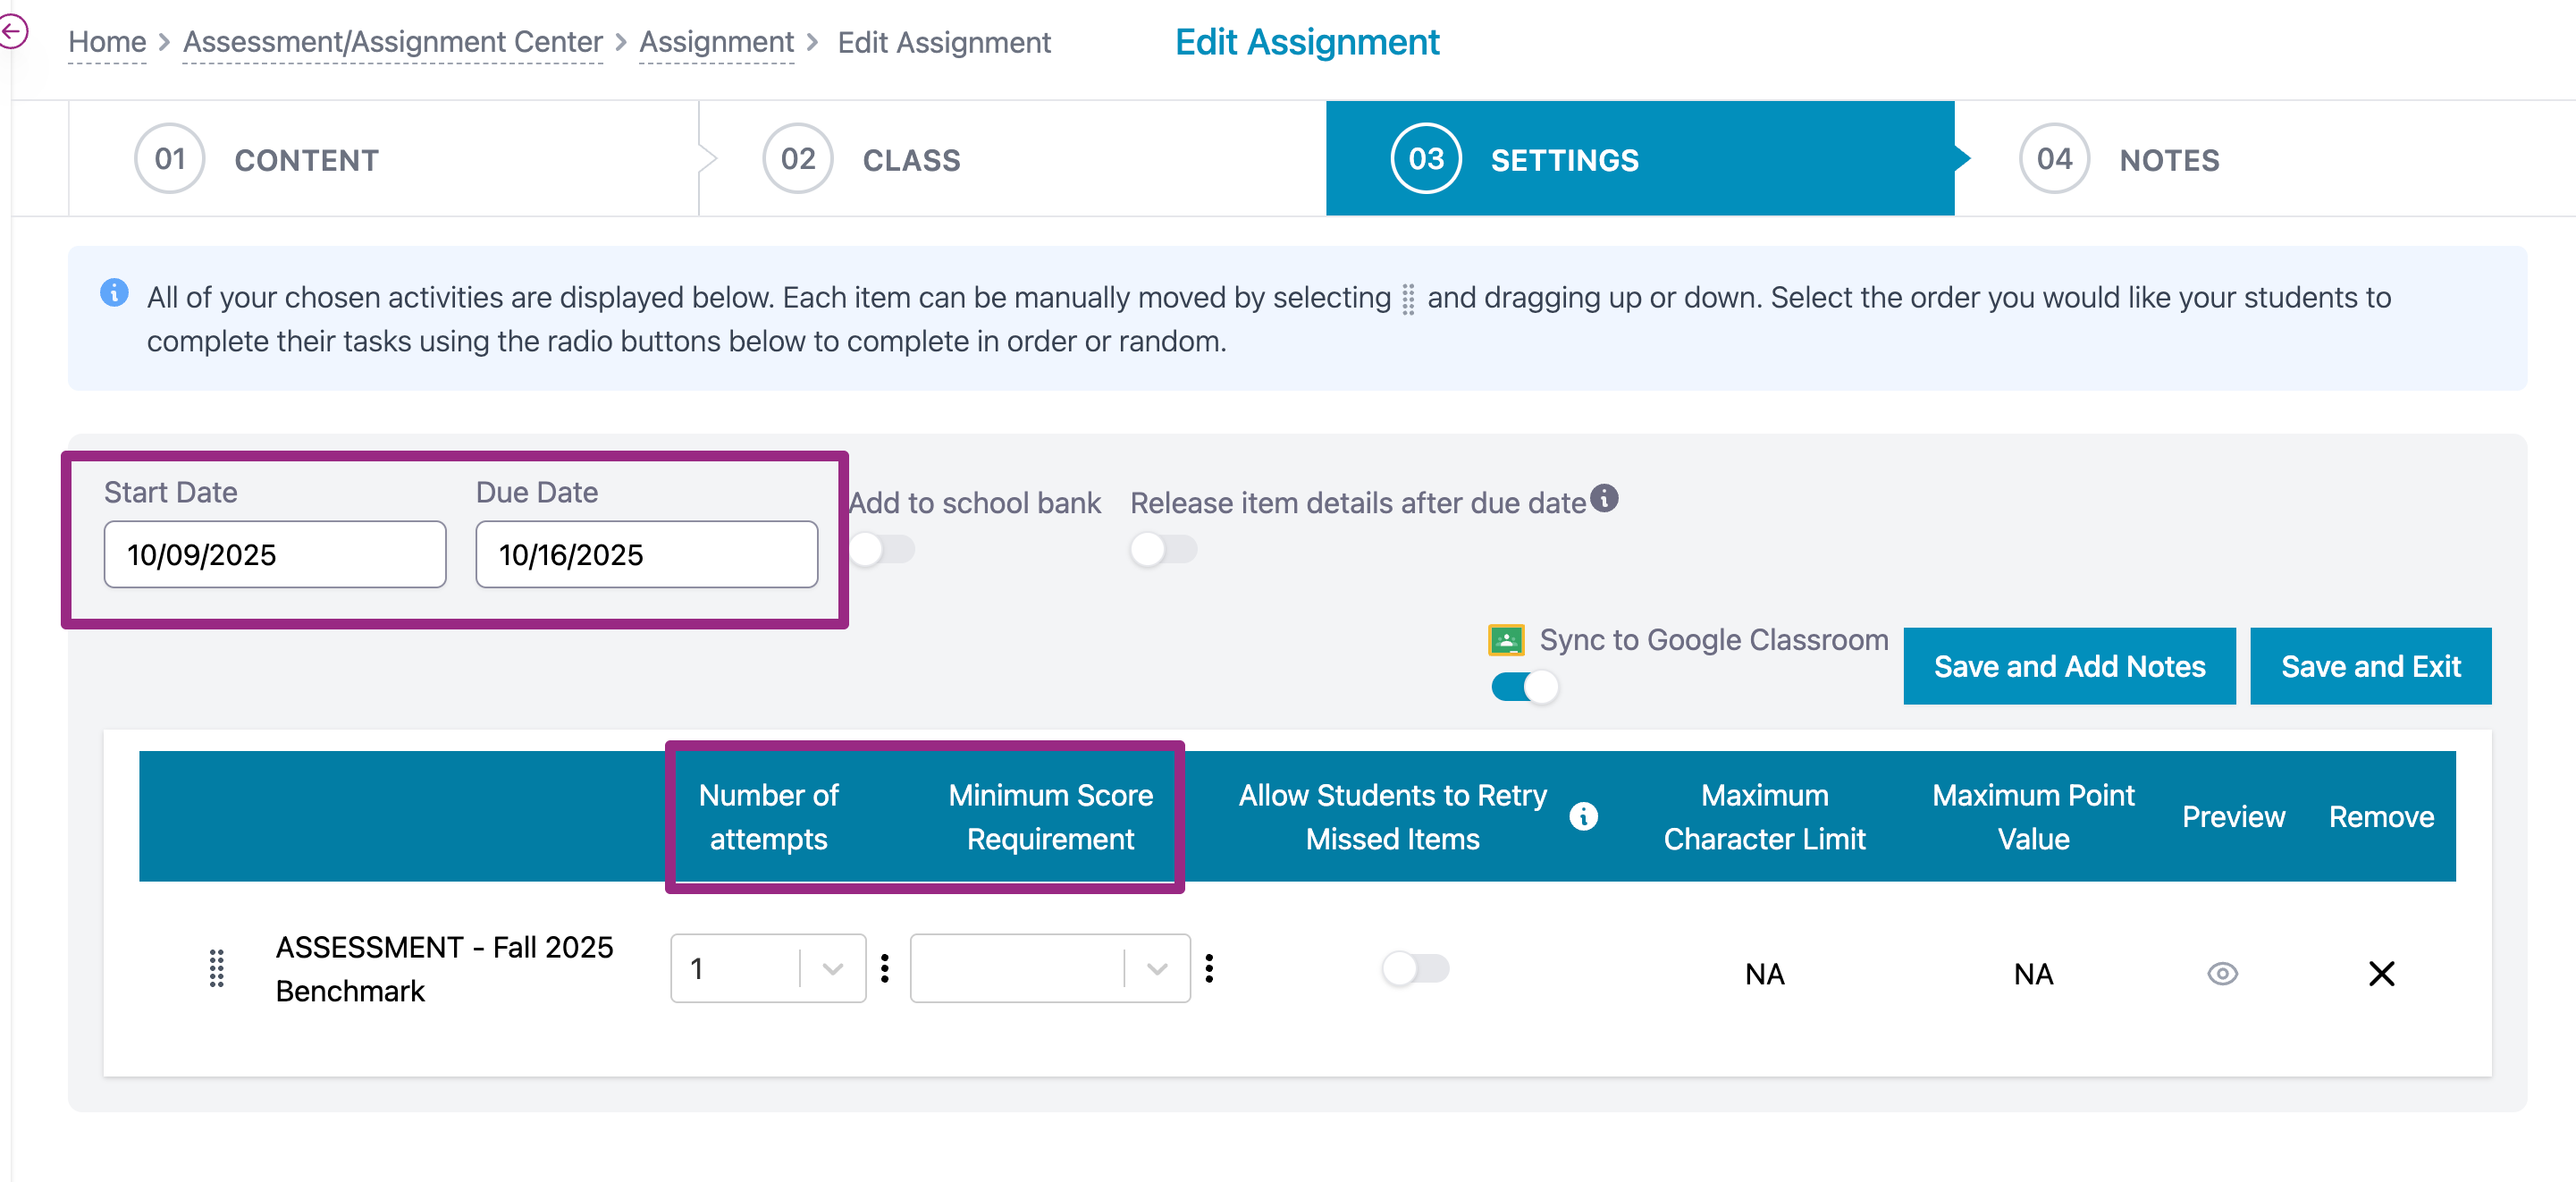This screenshot has height=1182, width=2576.
Task: Open the options dots after minimum score dropdown
Action: click(x=1209, y=968)
